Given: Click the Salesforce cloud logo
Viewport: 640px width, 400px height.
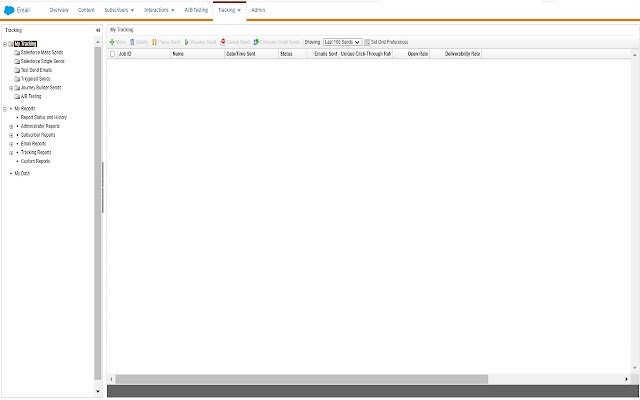Looking at the screenshot, I should pyautogui.click(x=9, y=10).
